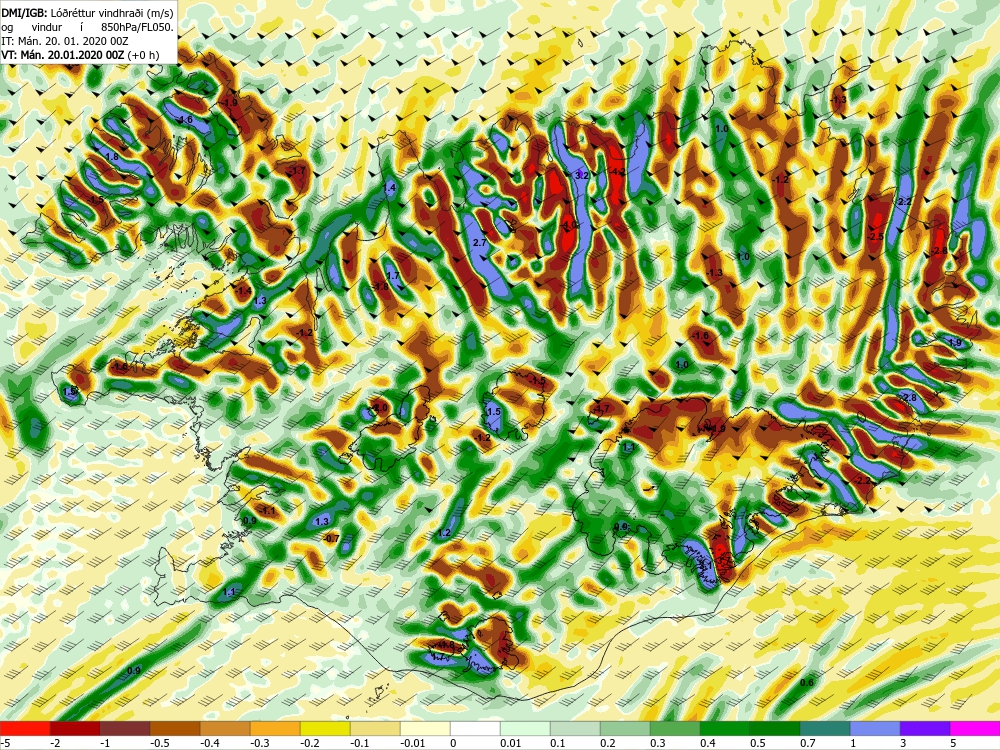1000x750 pixels.
Task: Click the teal legend swatch above 0.7
Action: tap(825, 728)
